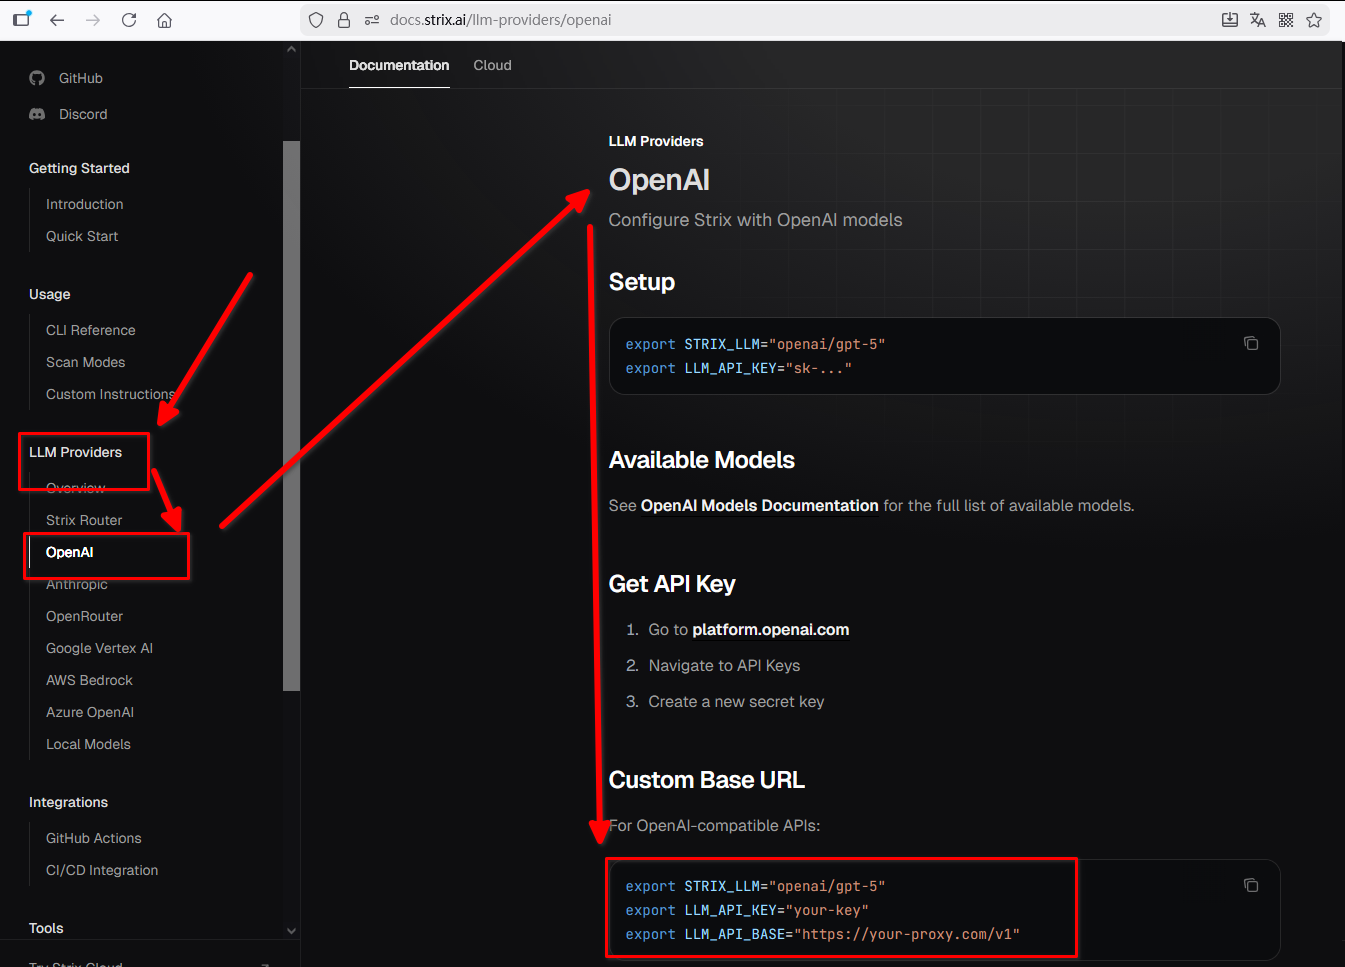The image size is (1345, 967).
Task: Click the translate page icon
Action: pyautogui.click(x=1258, y=20)
